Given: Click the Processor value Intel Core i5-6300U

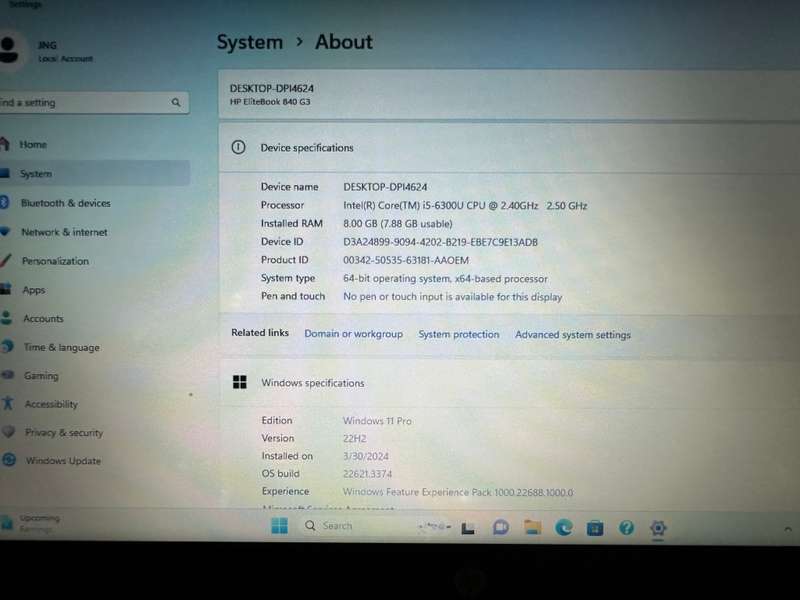Looking at the screenshot, I should tap(465, 206).
